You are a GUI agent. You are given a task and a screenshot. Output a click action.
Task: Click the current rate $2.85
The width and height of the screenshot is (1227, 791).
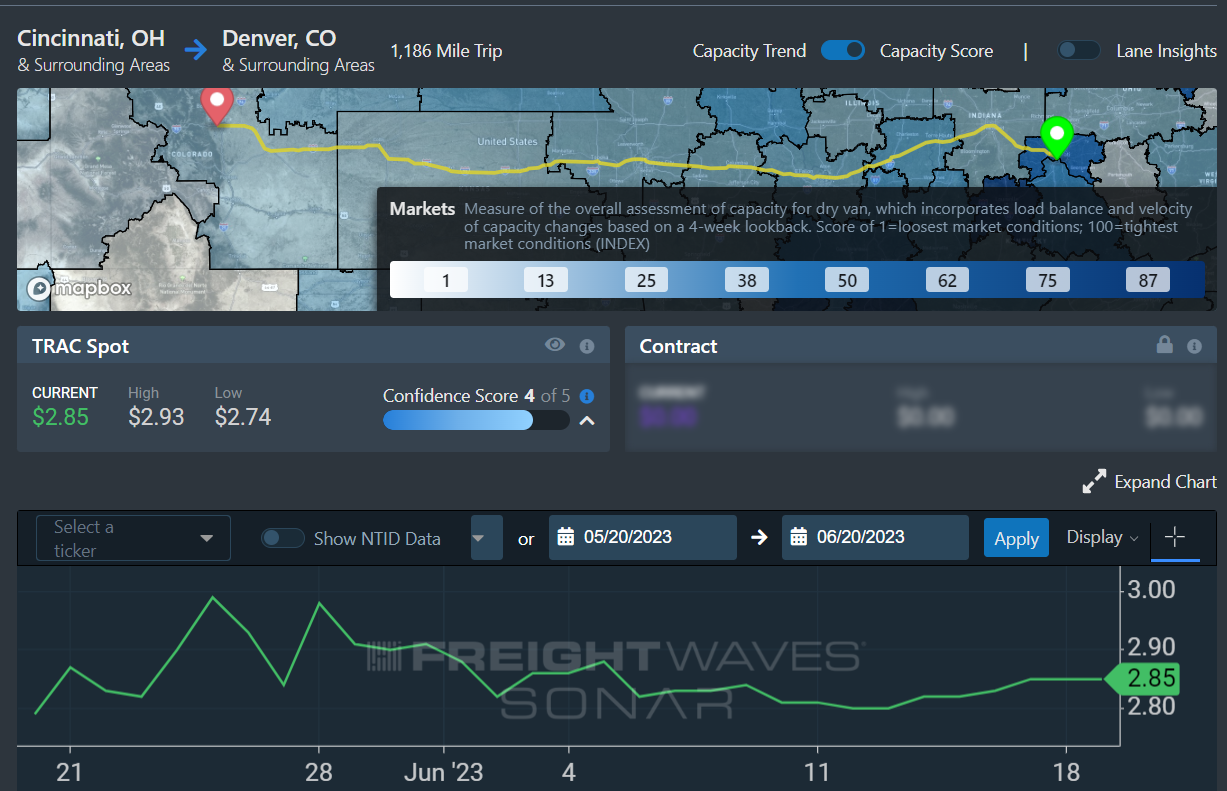(61, 417)
